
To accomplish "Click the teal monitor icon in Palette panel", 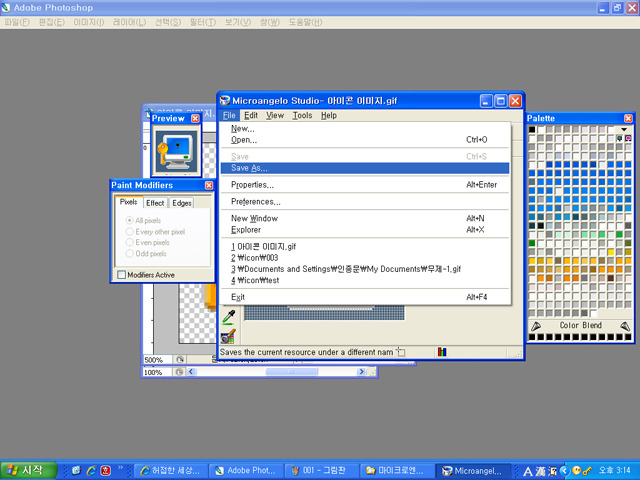I will (x=620, y=139).
